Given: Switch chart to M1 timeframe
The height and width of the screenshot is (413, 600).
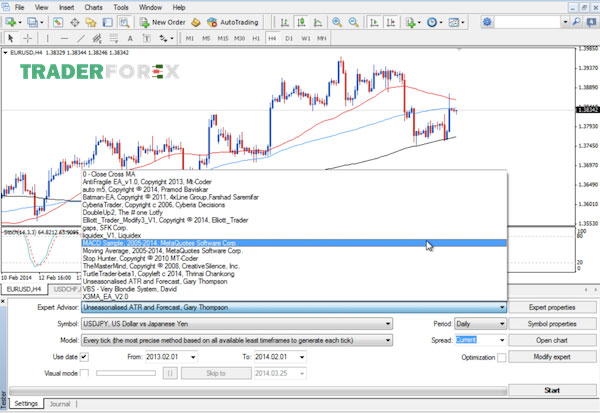Looking at the screenshot, I should click(190, 38).
